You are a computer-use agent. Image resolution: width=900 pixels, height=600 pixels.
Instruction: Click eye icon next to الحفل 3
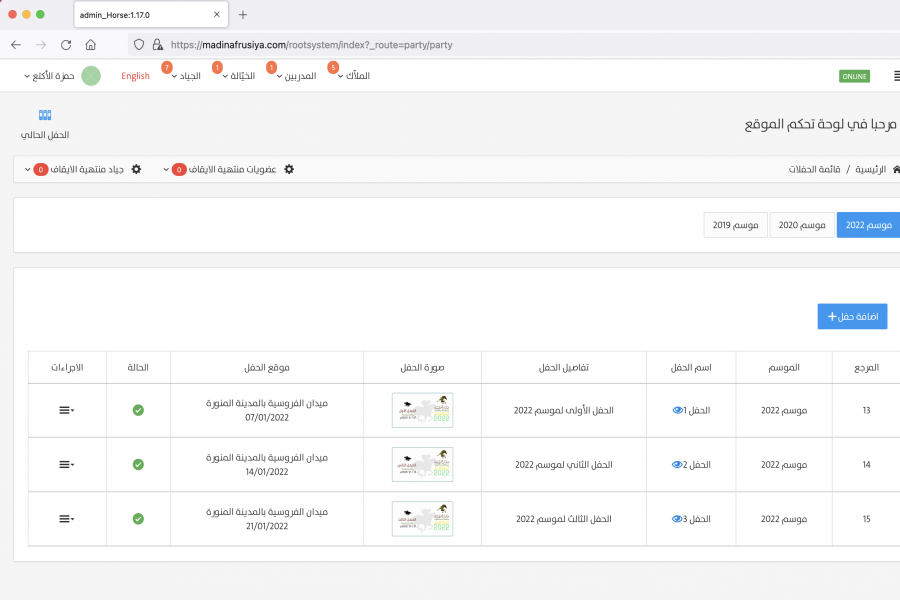click(677, 519)
